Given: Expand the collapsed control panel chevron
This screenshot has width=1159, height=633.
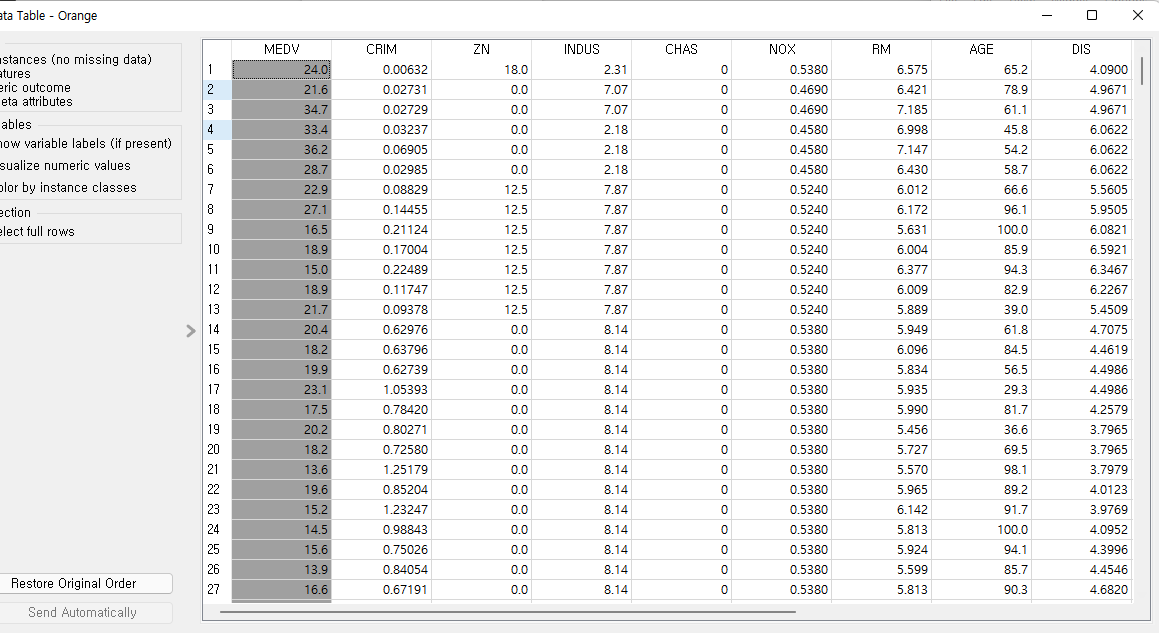Looking at the screenshot, I should 190,330.
